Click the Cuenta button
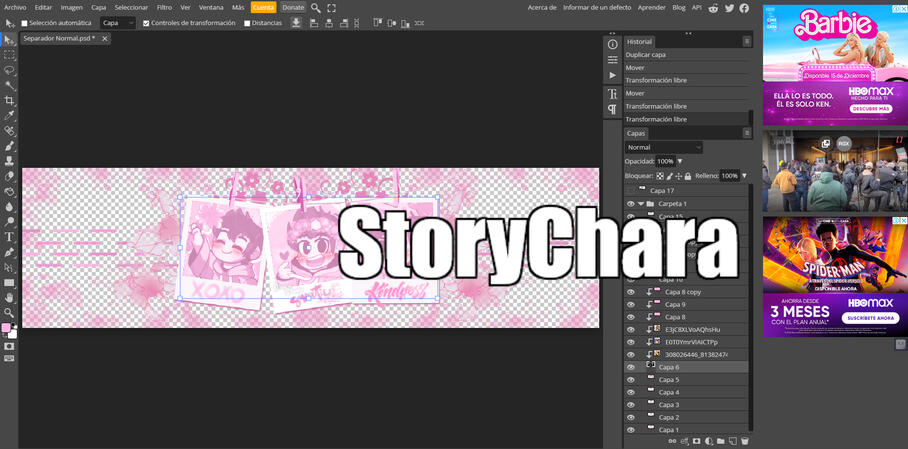The image size is (908, 449). point(263,7)
